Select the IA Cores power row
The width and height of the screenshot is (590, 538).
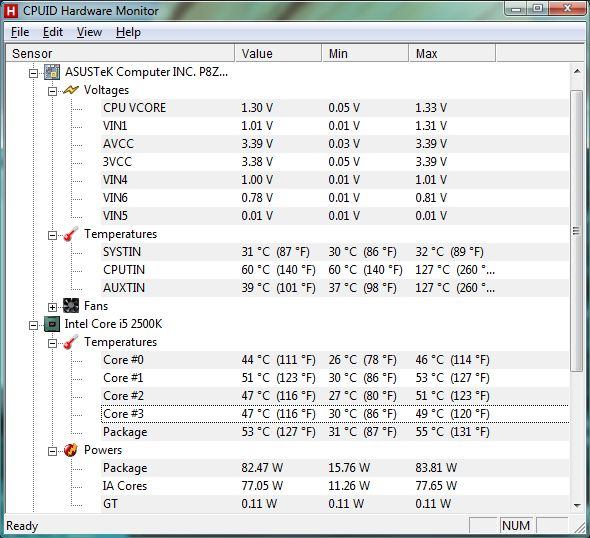pos(335,486)
